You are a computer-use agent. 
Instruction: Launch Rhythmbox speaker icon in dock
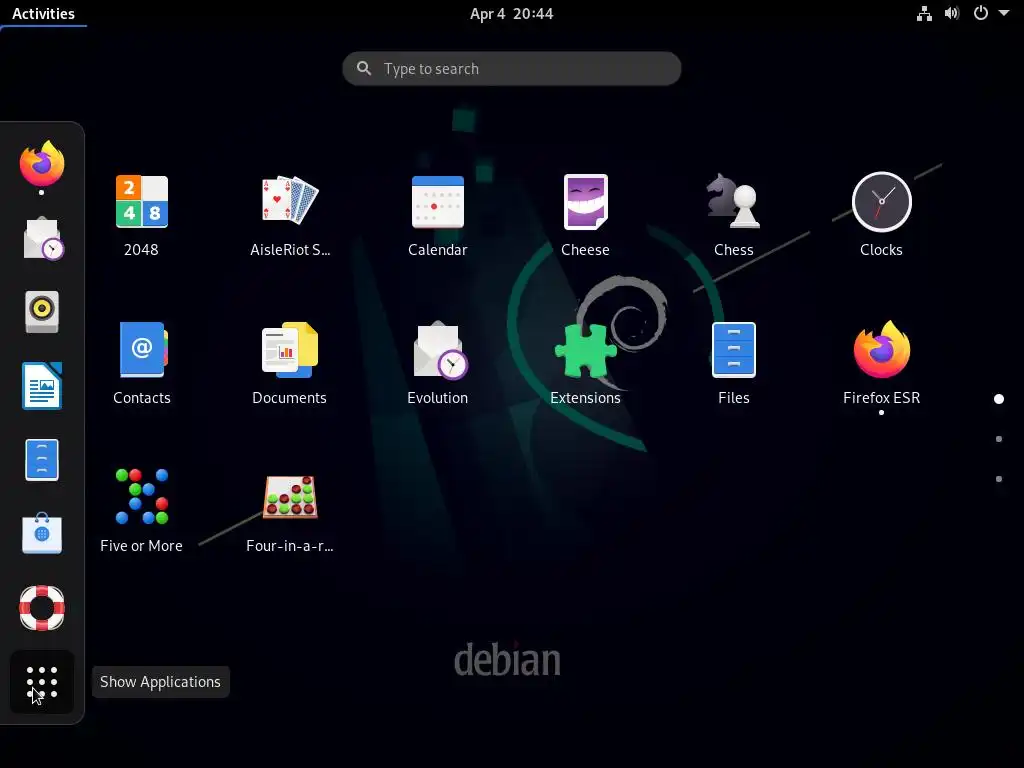point(42,312)
